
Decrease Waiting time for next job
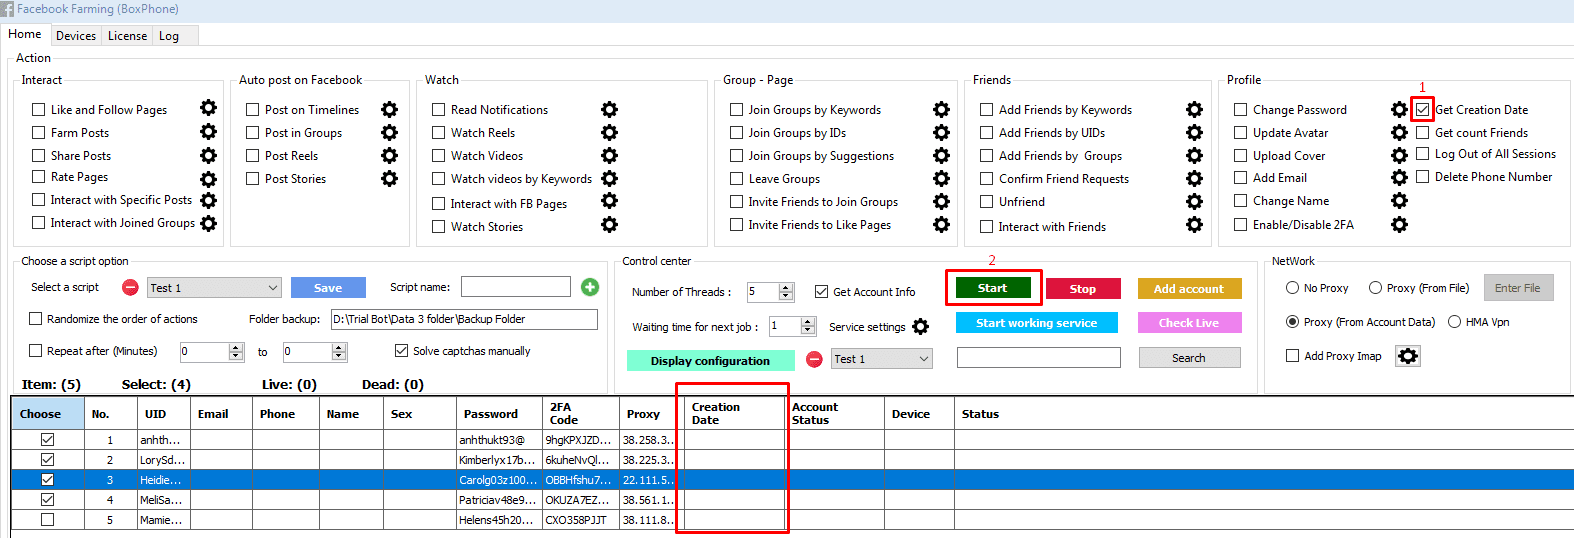808,331
